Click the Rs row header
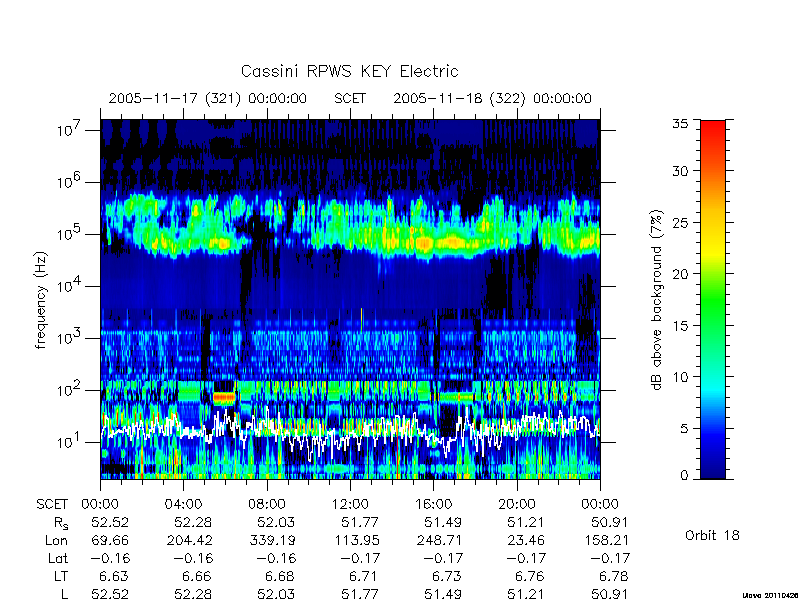 tap(61, 523)
